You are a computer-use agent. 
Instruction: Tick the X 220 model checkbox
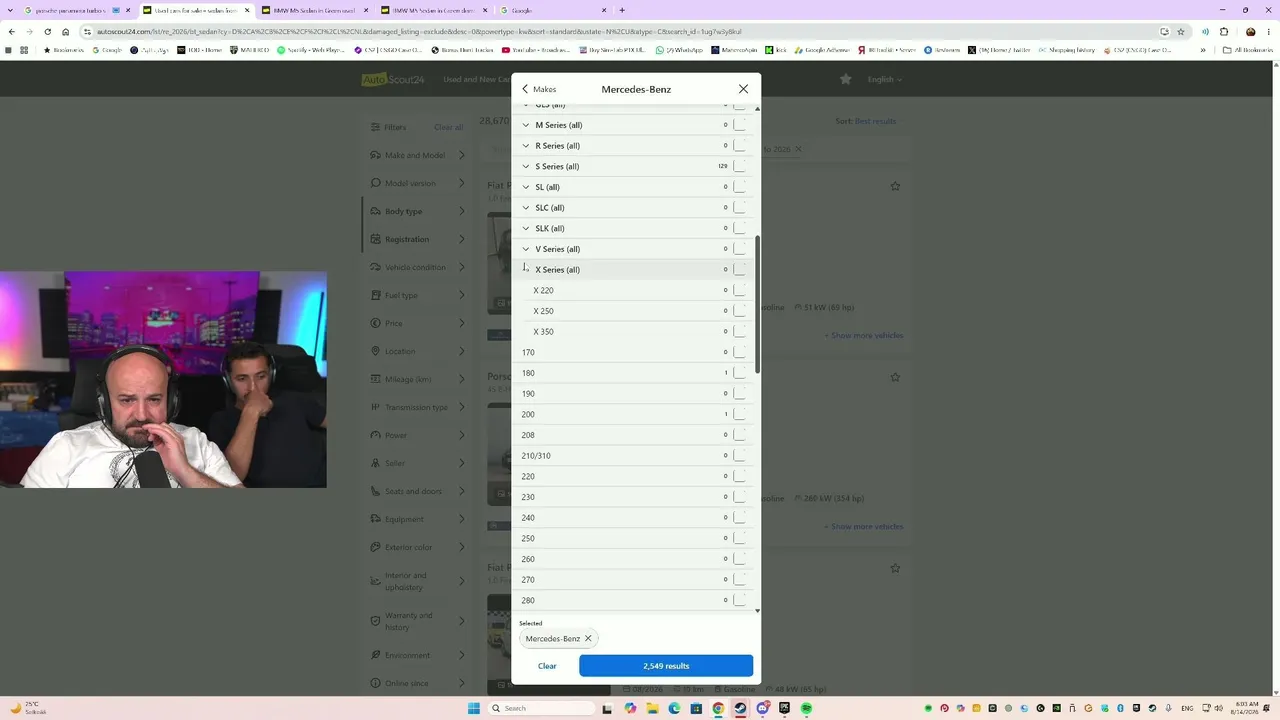(740, 290)
